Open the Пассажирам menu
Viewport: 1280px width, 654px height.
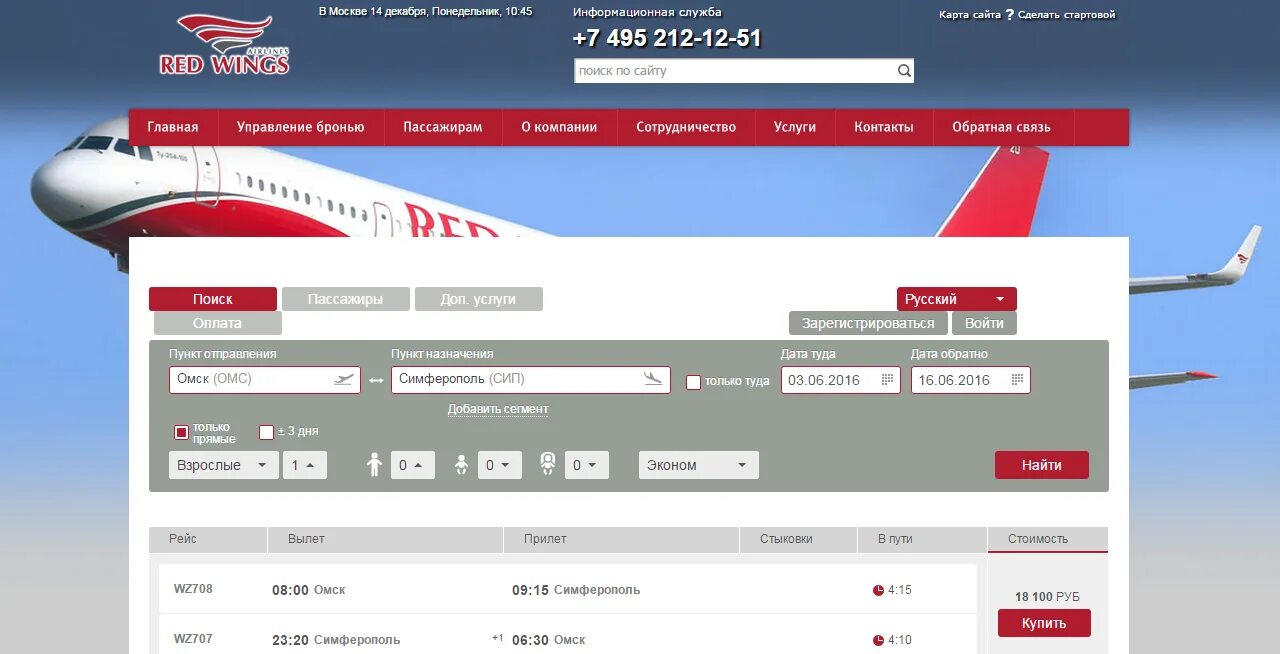(443, 127)
